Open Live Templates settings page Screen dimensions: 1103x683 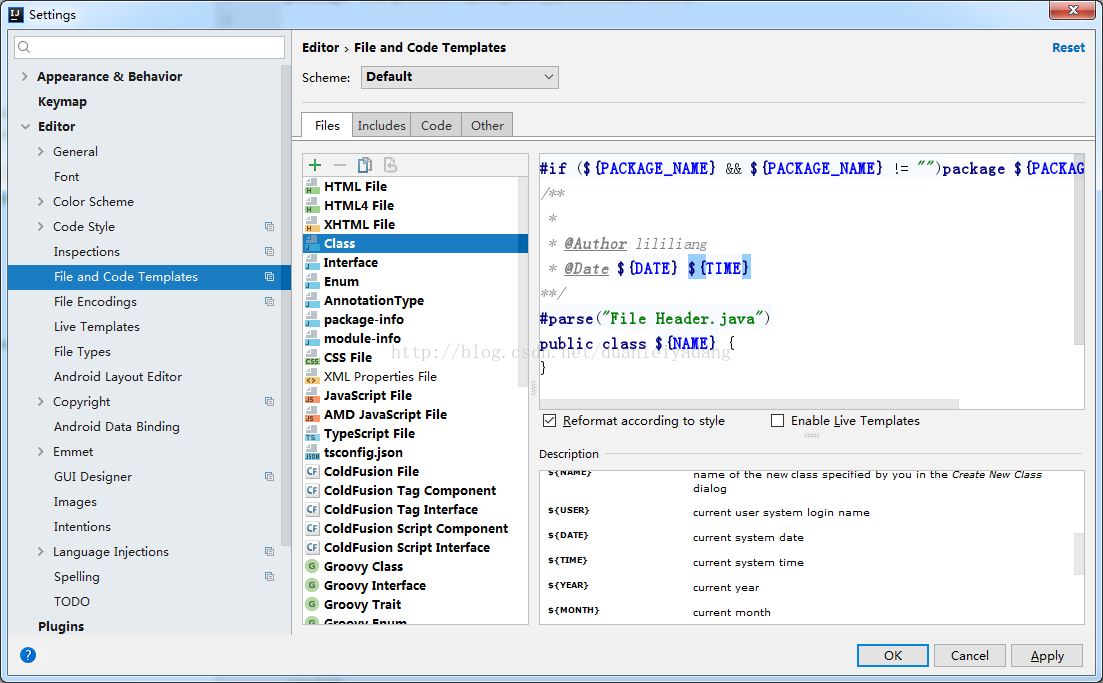click(96, 326)
